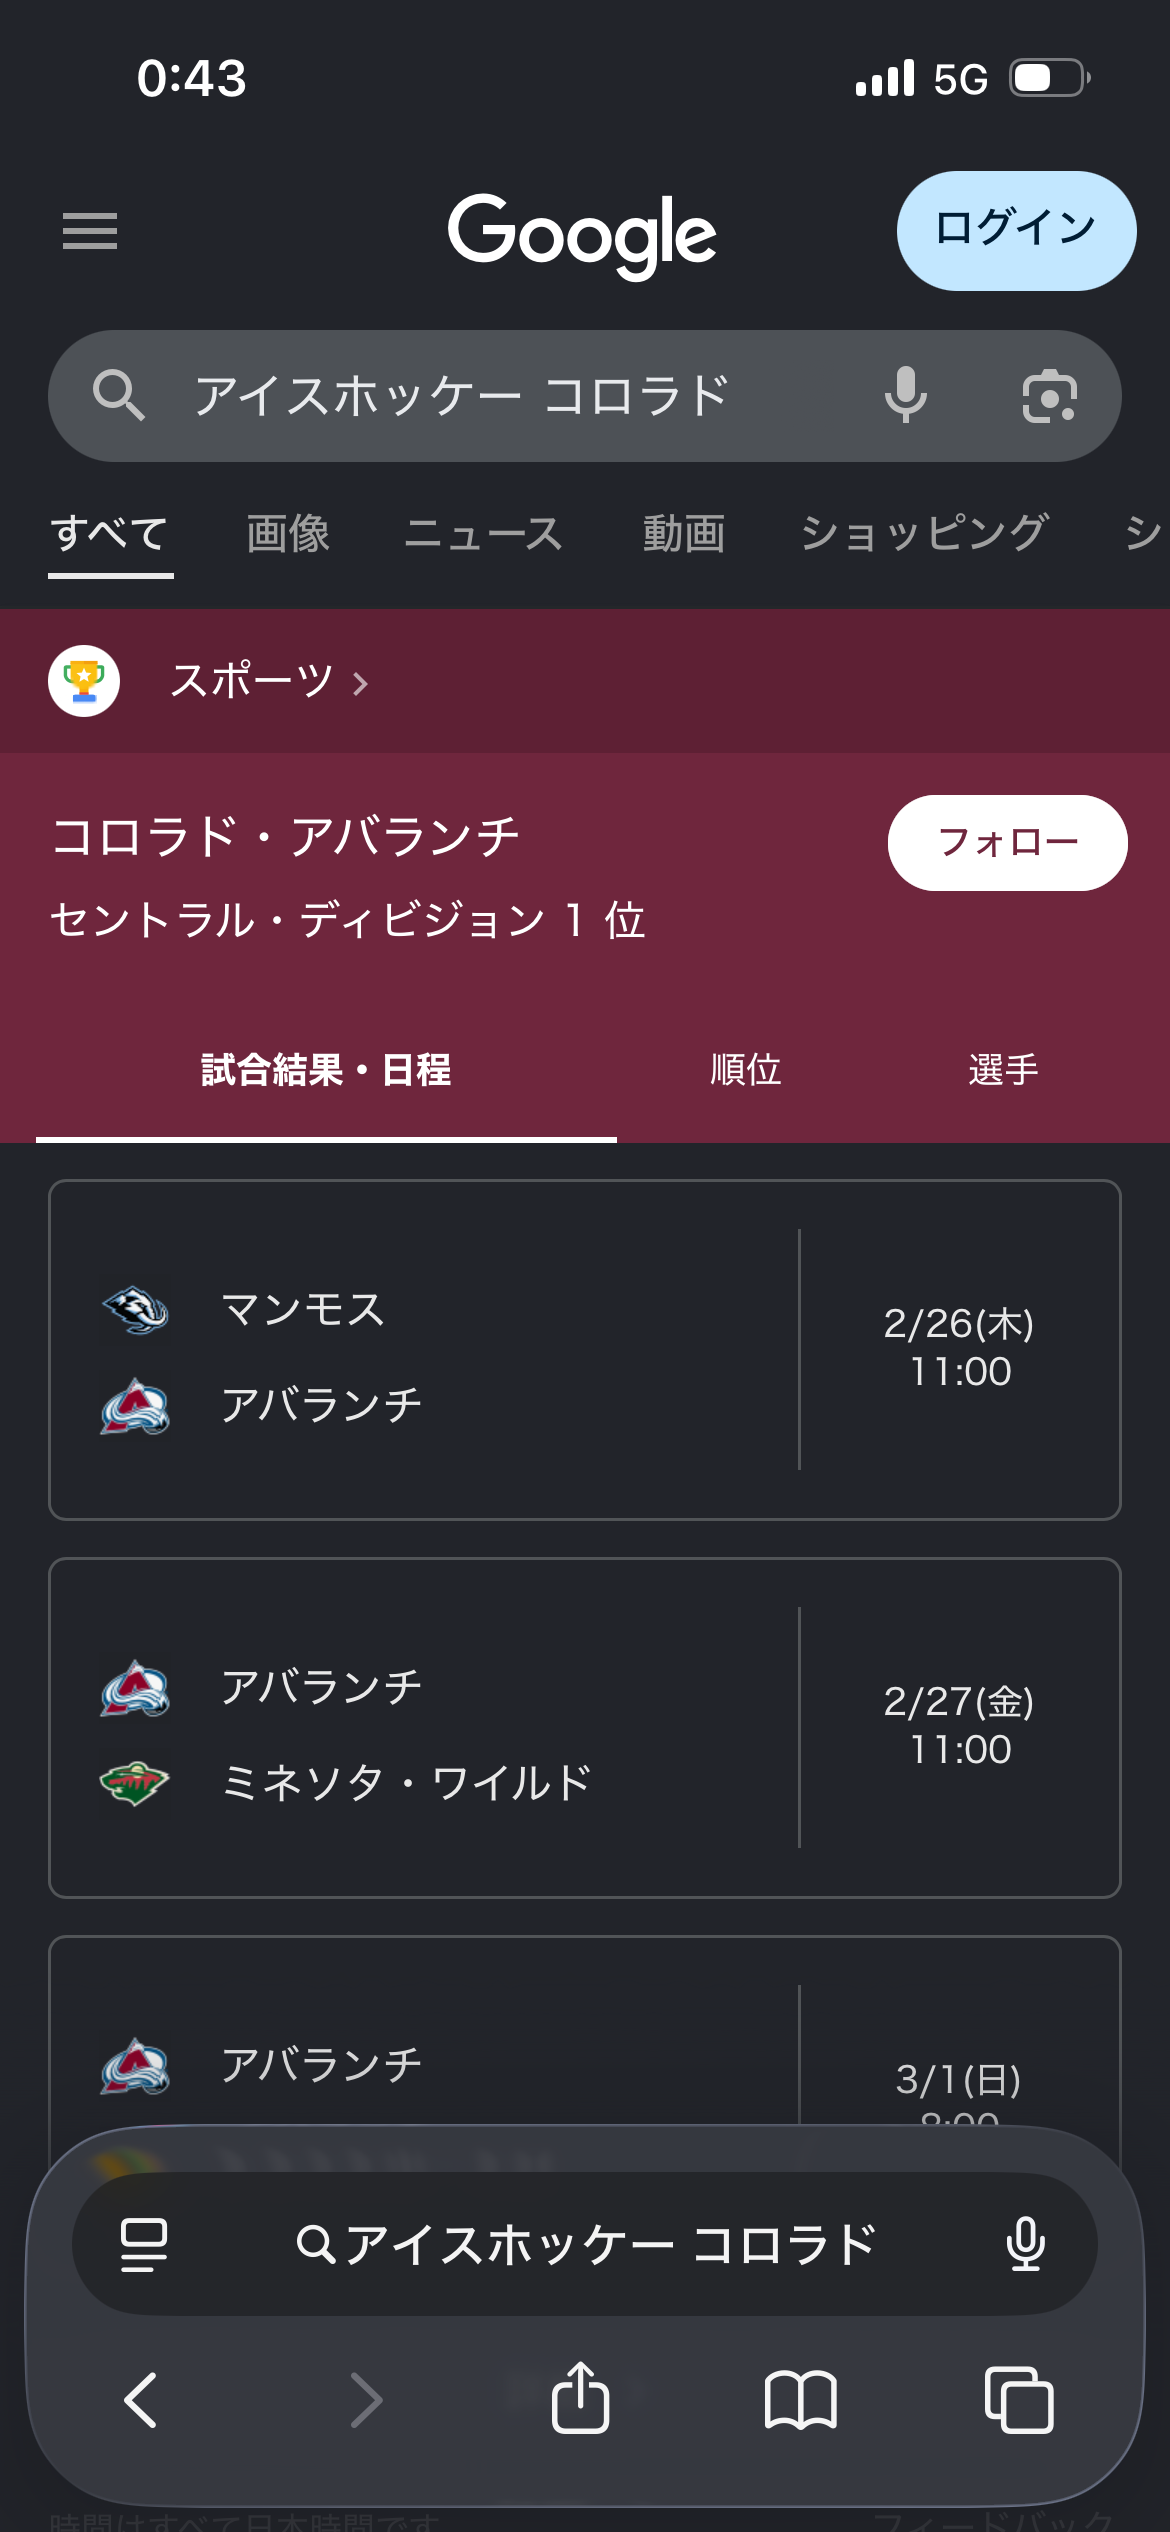This screenshot has height=2532, width=1170.
Task: Tap the microphone in Safari address bar
Action: click(x=1026, y=2244)
